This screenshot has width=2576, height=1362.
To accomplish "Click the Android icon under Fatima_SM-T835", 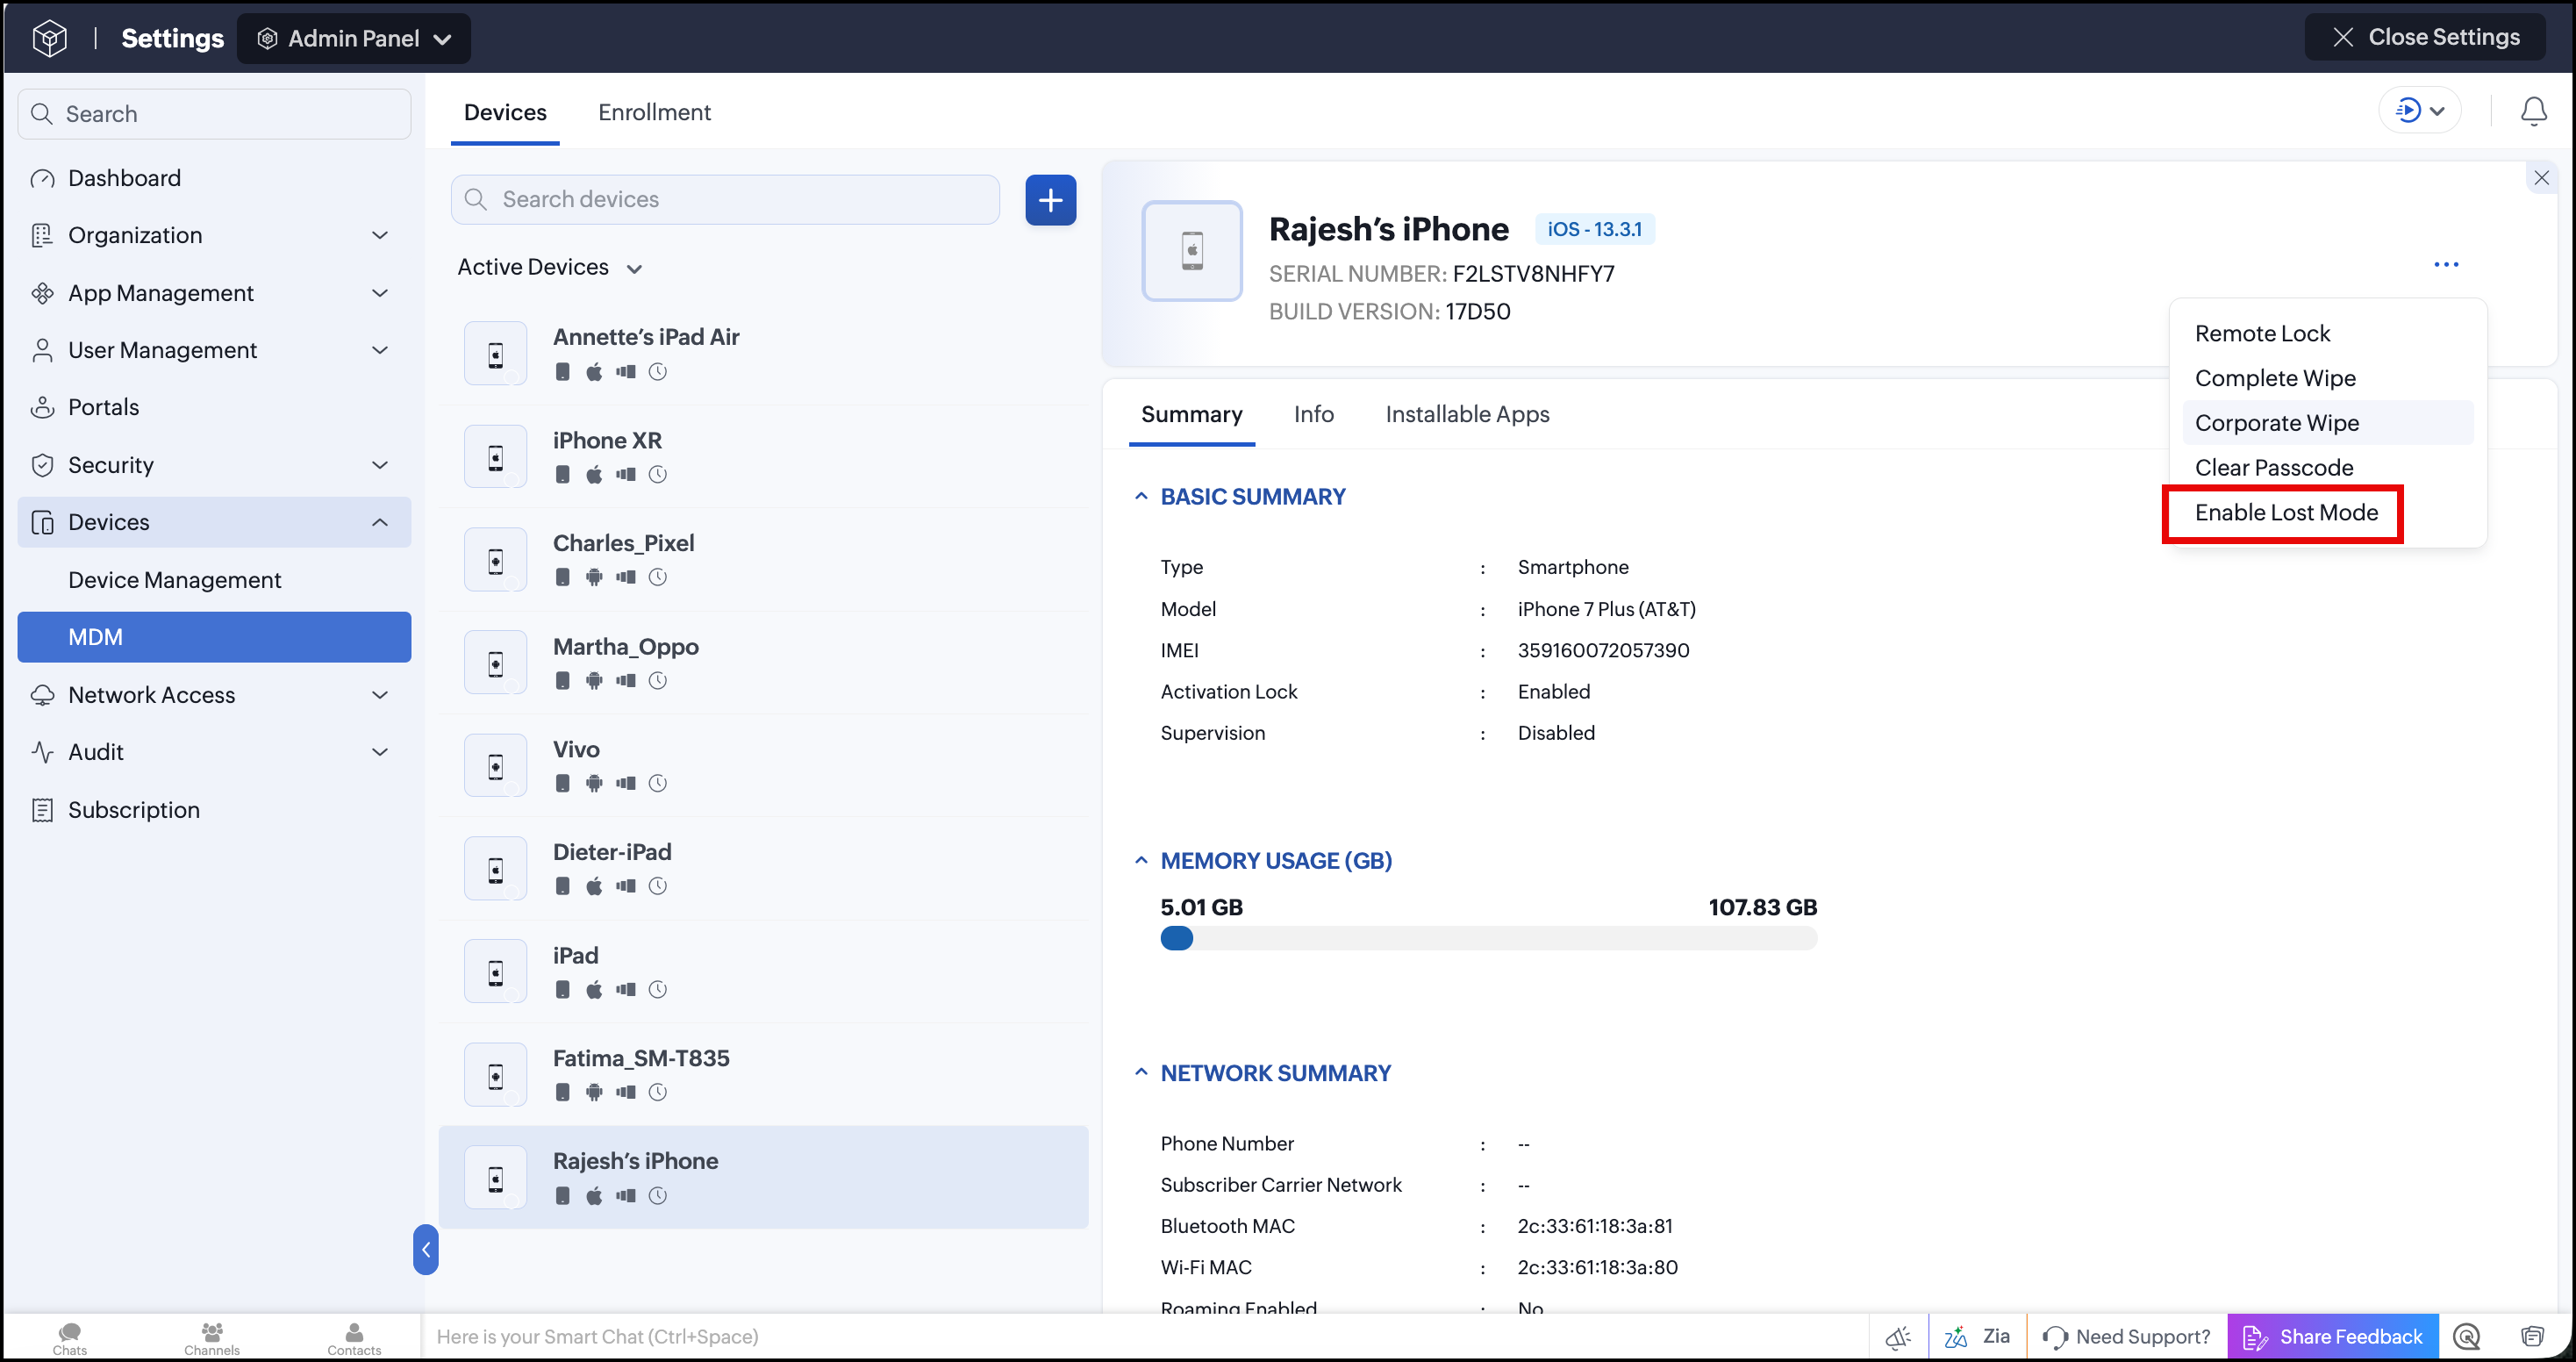I will pyautogui.click(x=594, y=1093).
